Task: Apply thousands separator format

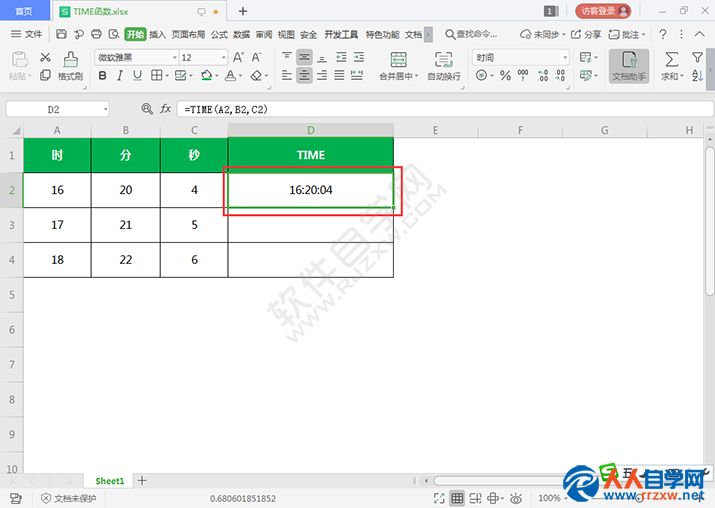Action: pyautogui.click(x=523, y=76)
